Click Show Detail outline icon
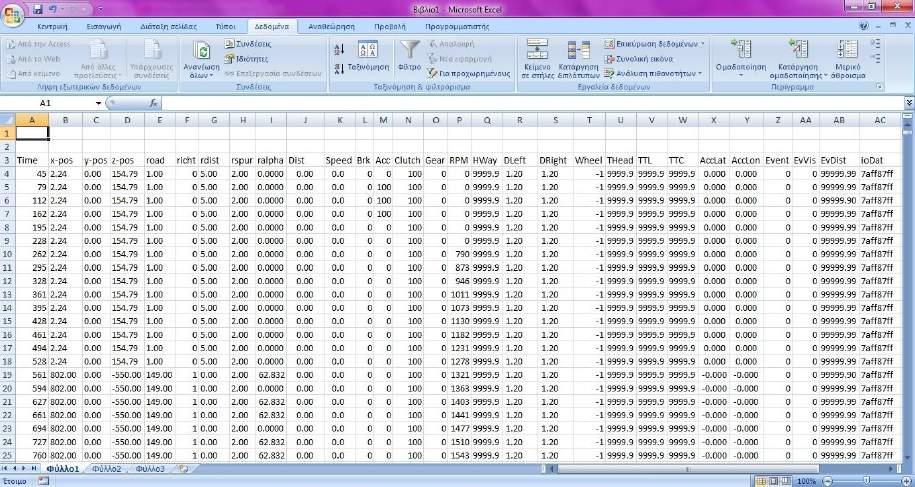Screen dimensions: 915x487 point(875,44)
